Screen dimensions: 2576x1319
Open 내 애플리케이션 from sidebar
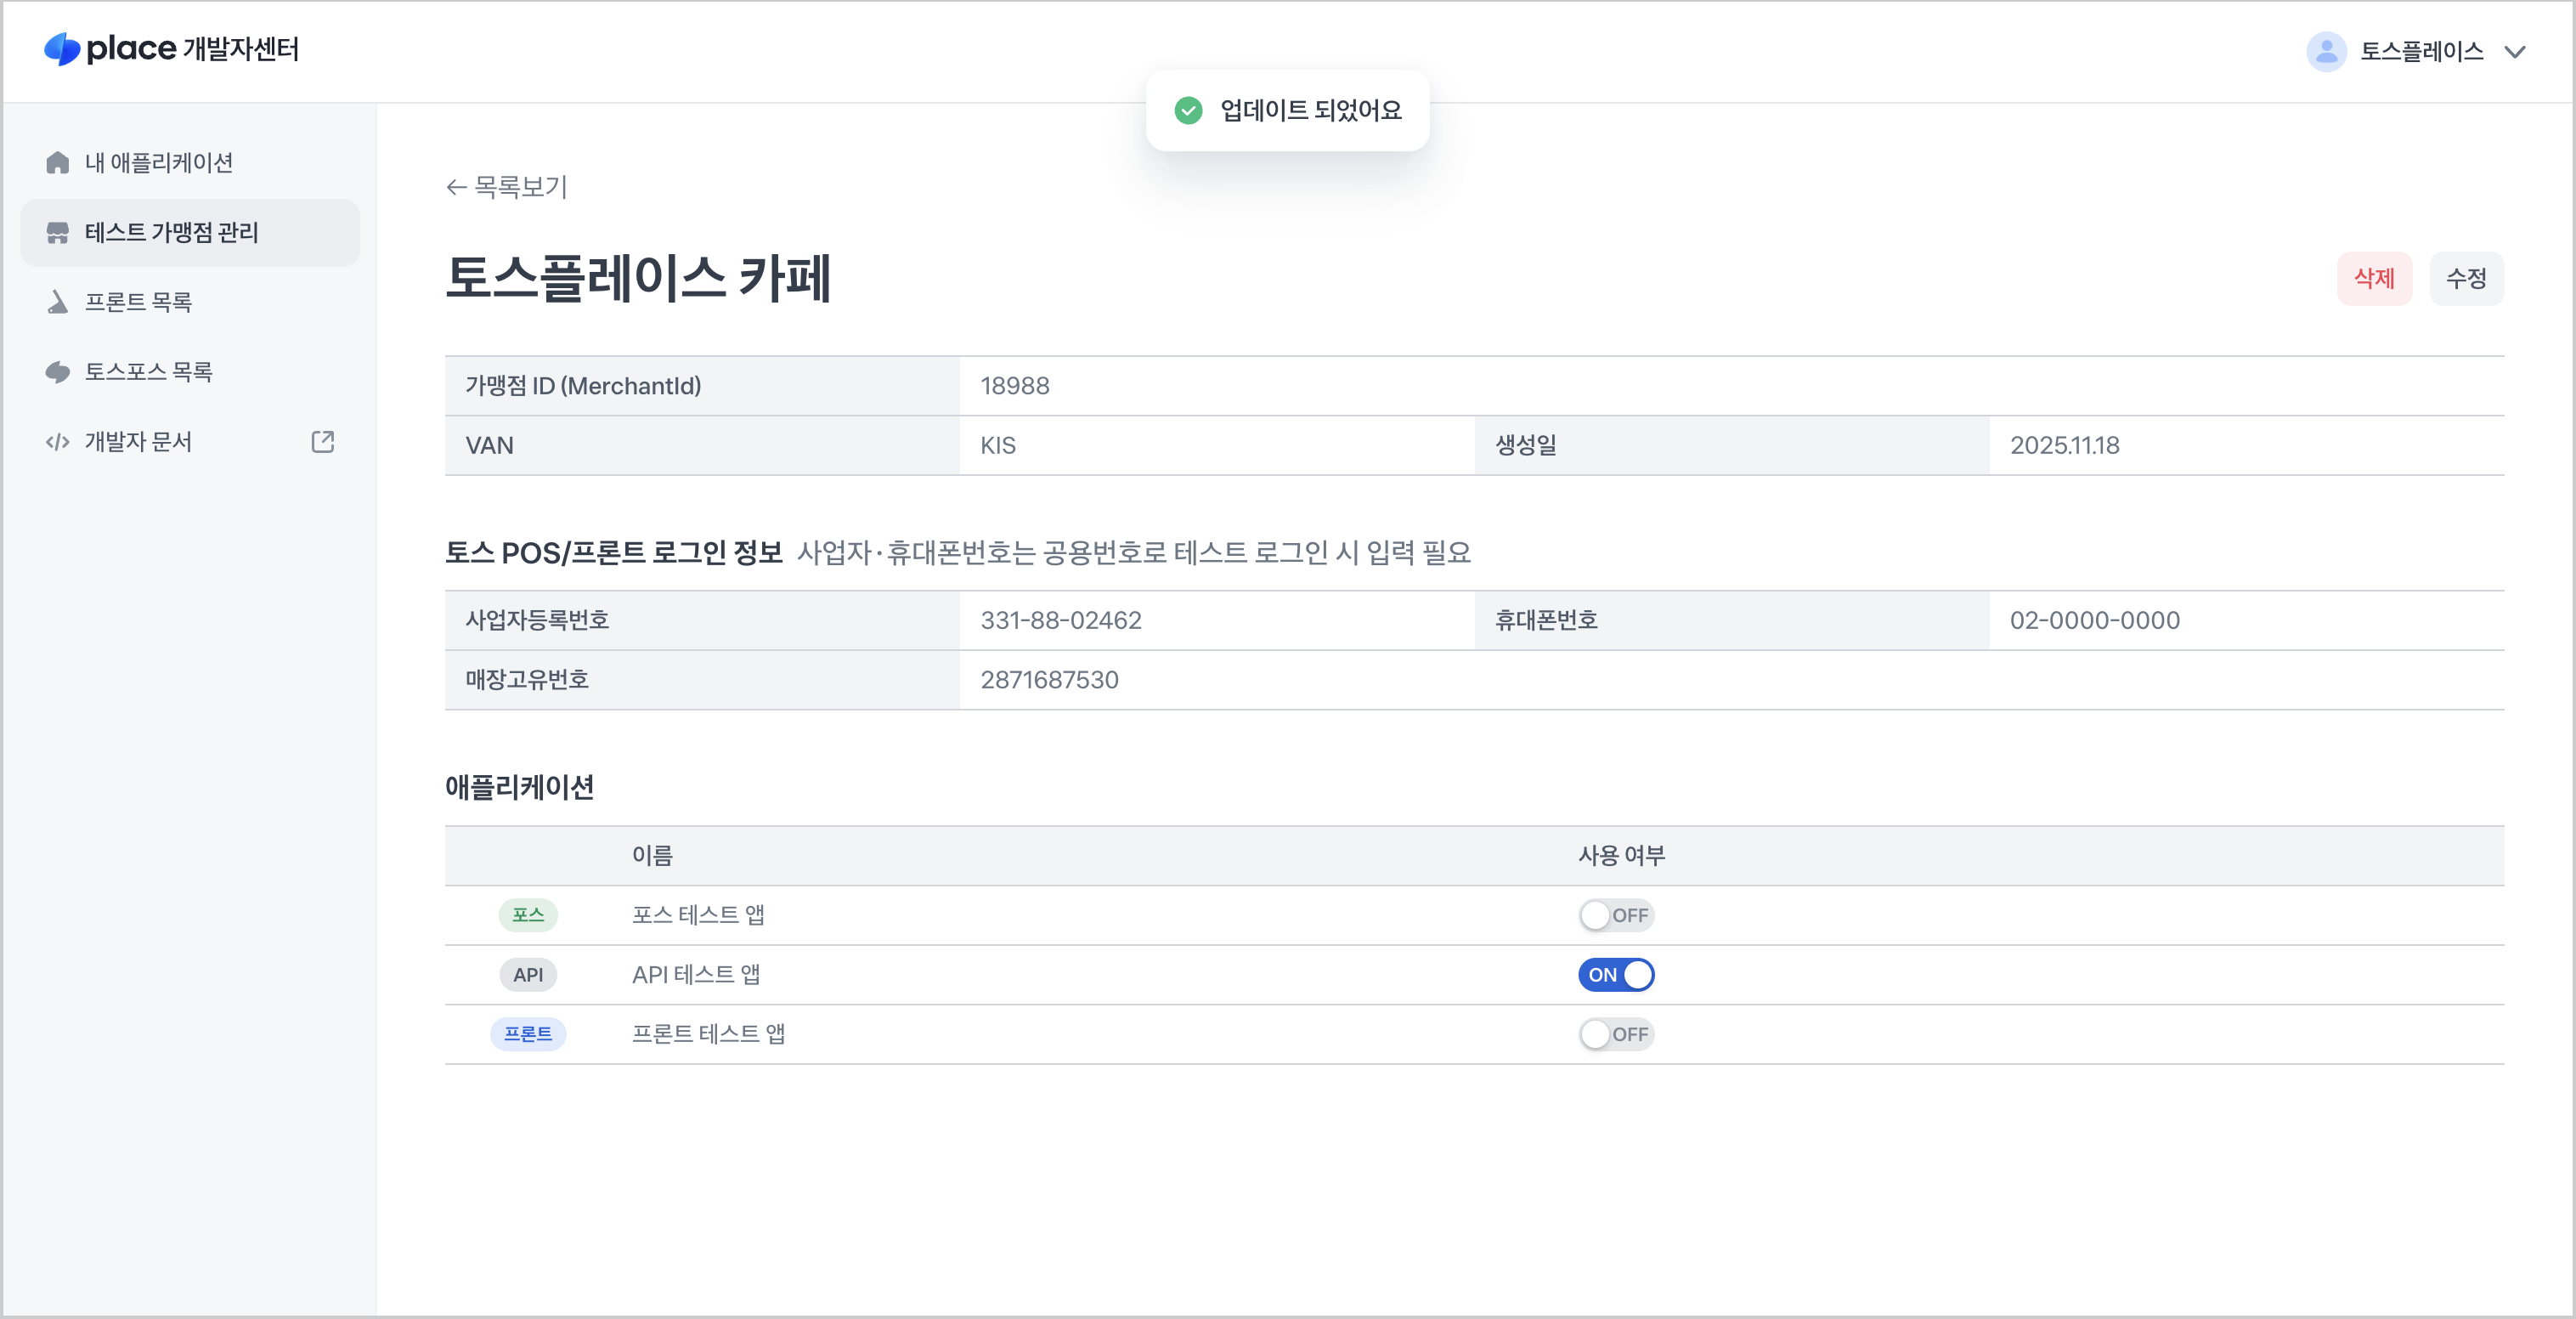(160, 162)
